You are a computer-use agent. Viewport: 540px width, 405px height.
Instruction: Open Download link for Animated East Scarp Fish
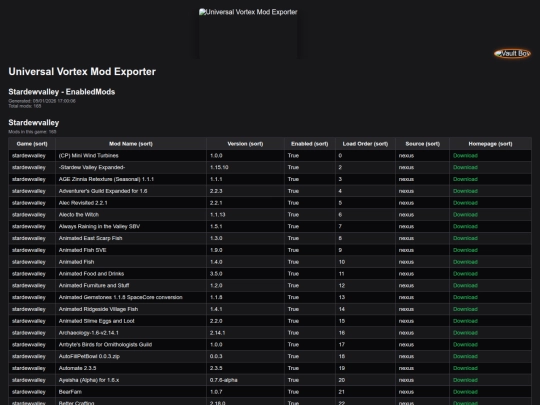[x=465, y=238]
